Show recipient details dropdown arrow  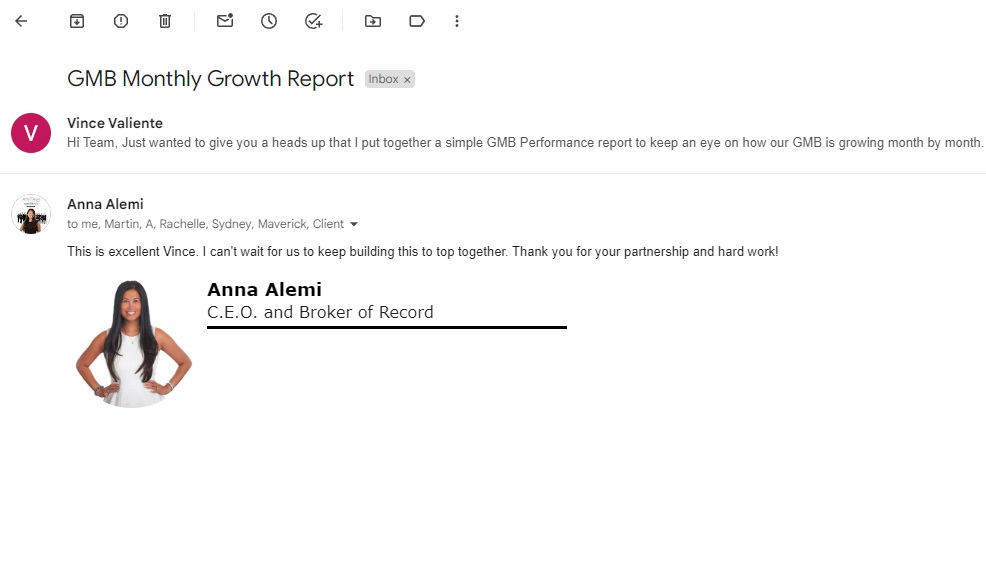354,225
